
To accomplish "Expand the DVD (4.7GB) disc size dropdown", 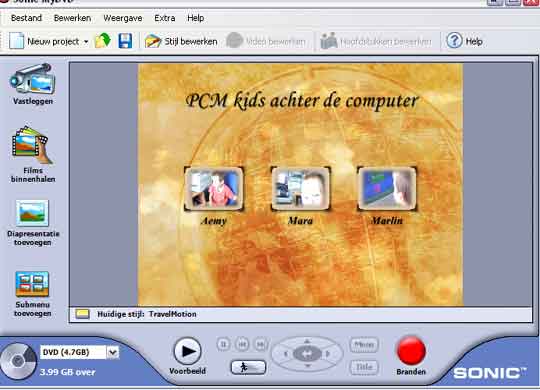I will coord(113,352).
